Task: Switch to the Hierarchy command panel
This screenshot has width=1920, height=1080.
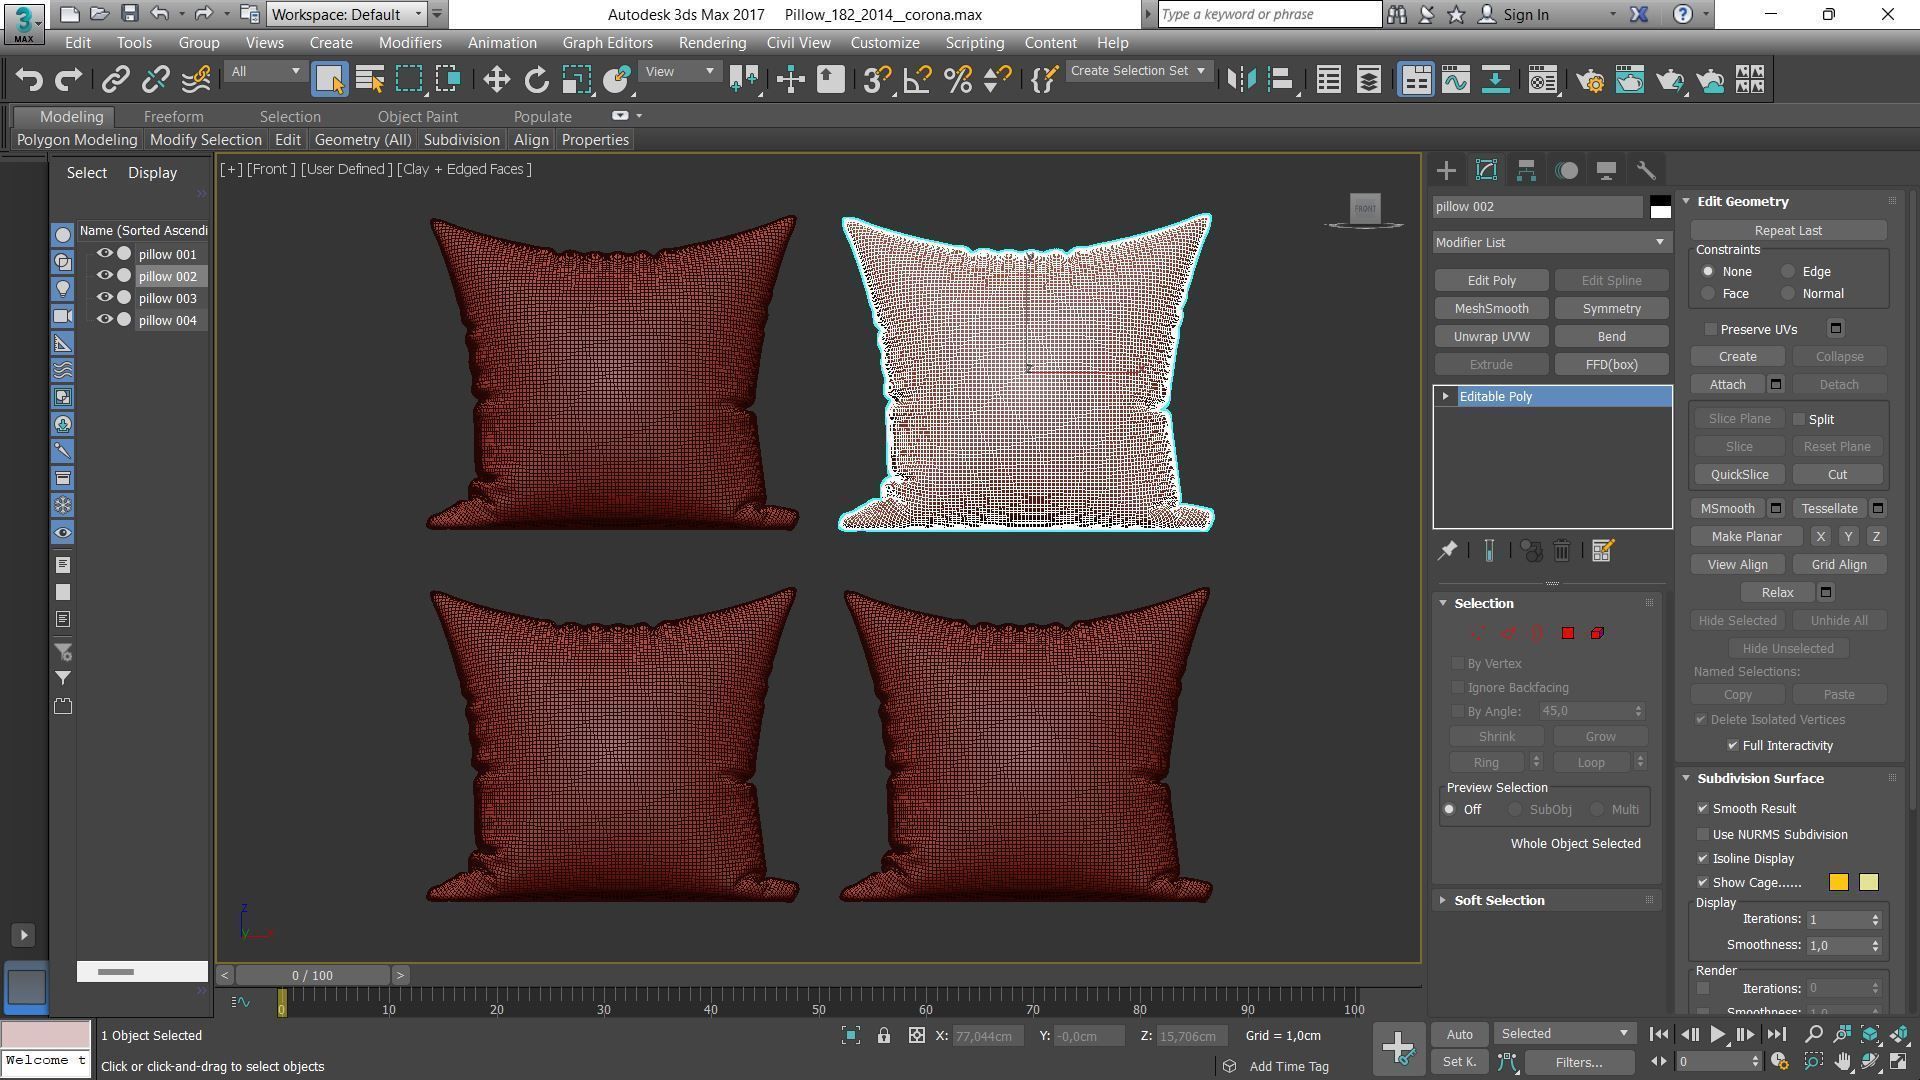Action: (1526, 171)
